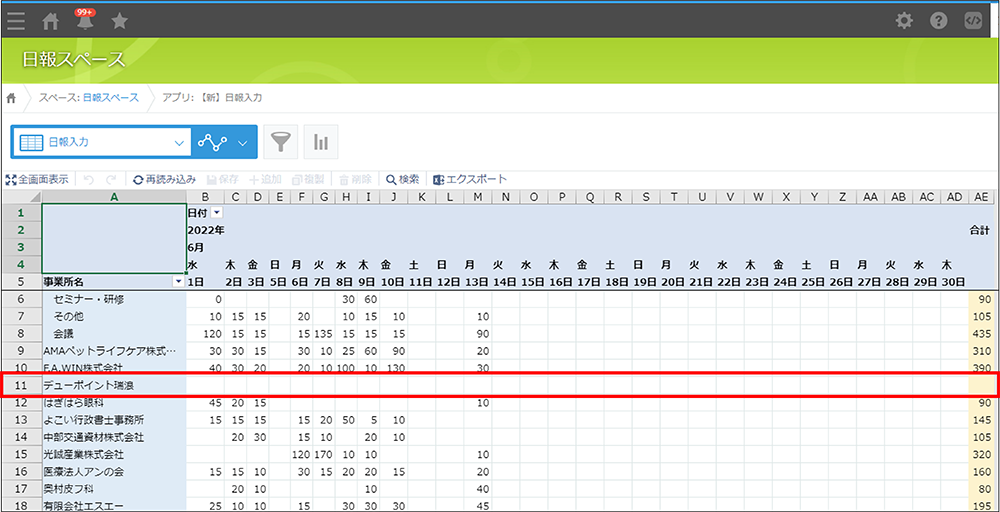This screenshot has height=512, width=1000.
Task: Click the AMAペットライフケア株式 cell
Action: (114, 351)
